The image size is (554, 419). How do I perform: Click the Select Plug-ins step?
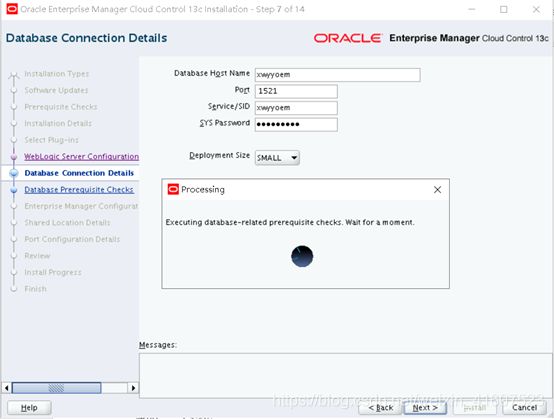click(x=52, y=140)
